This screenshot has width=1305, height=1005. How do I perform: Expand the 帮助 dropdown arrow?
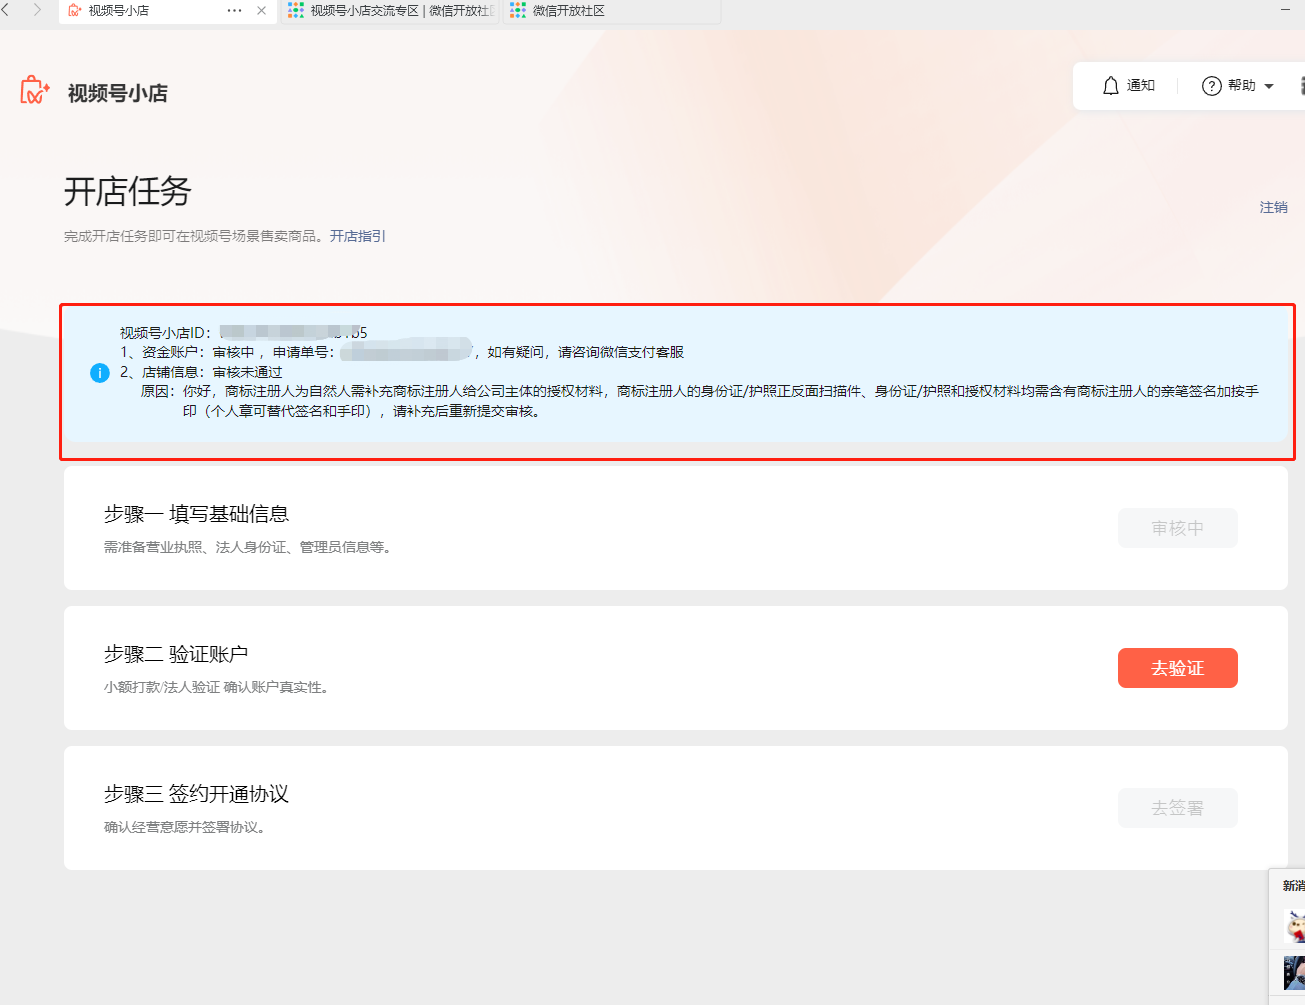[x=1269, y=87]
